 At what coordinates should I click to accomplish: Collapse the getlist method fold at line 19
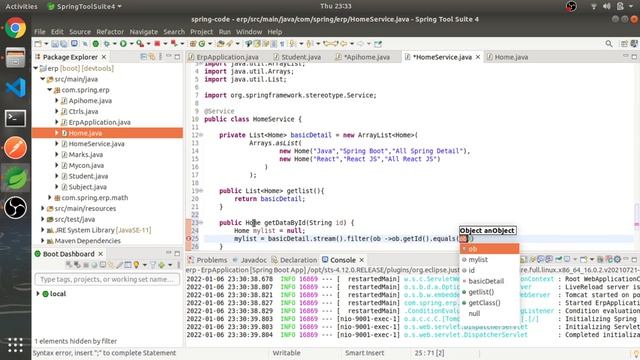[x=201, y=191]
